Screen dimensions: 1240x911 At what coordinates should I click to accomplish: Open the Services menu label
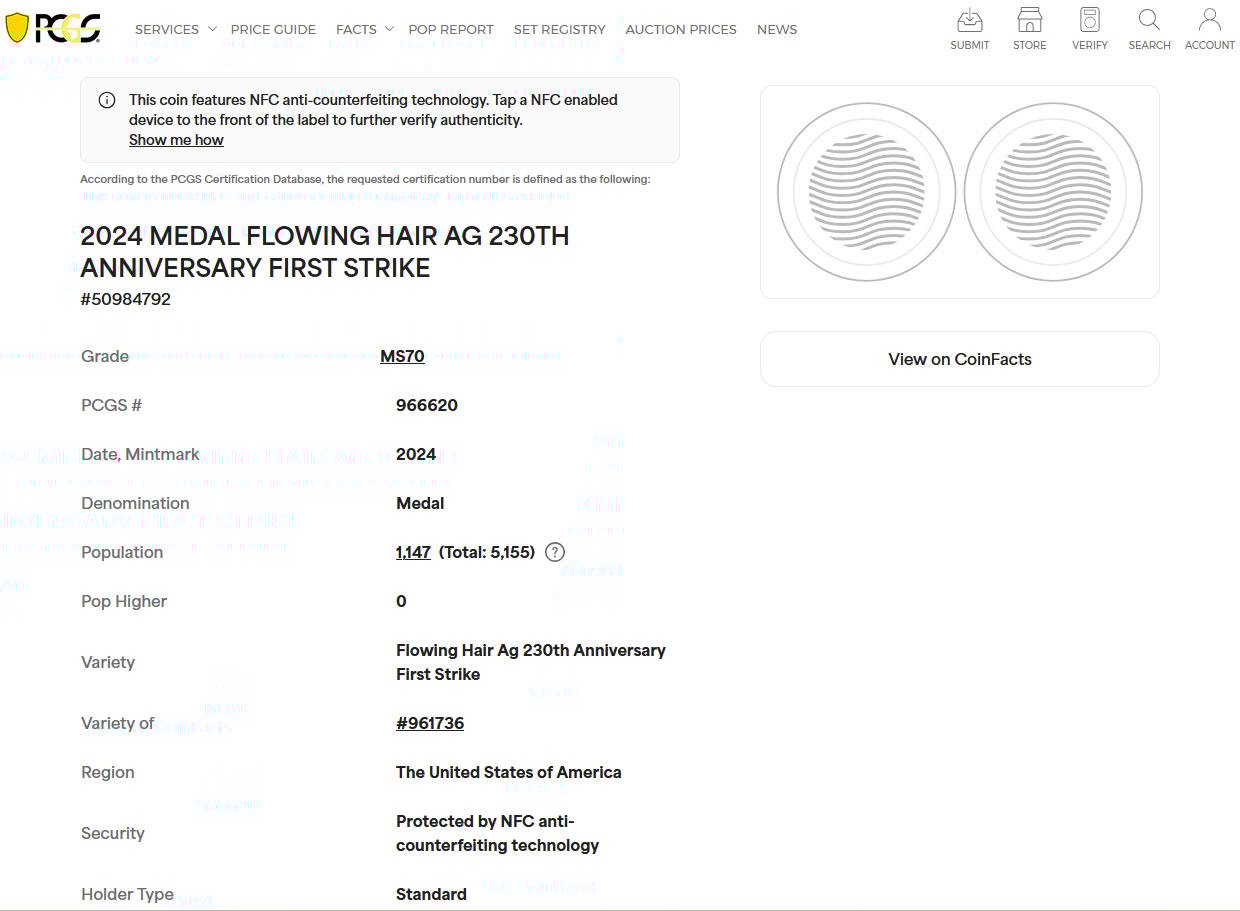[167, 29]
